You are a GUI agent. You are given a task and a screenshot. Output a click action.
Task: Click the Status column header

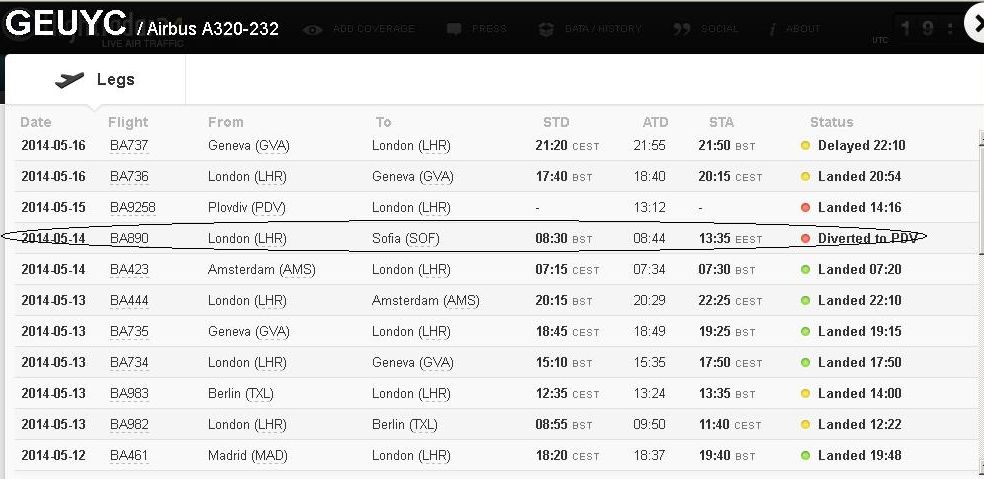coord(832,122)
